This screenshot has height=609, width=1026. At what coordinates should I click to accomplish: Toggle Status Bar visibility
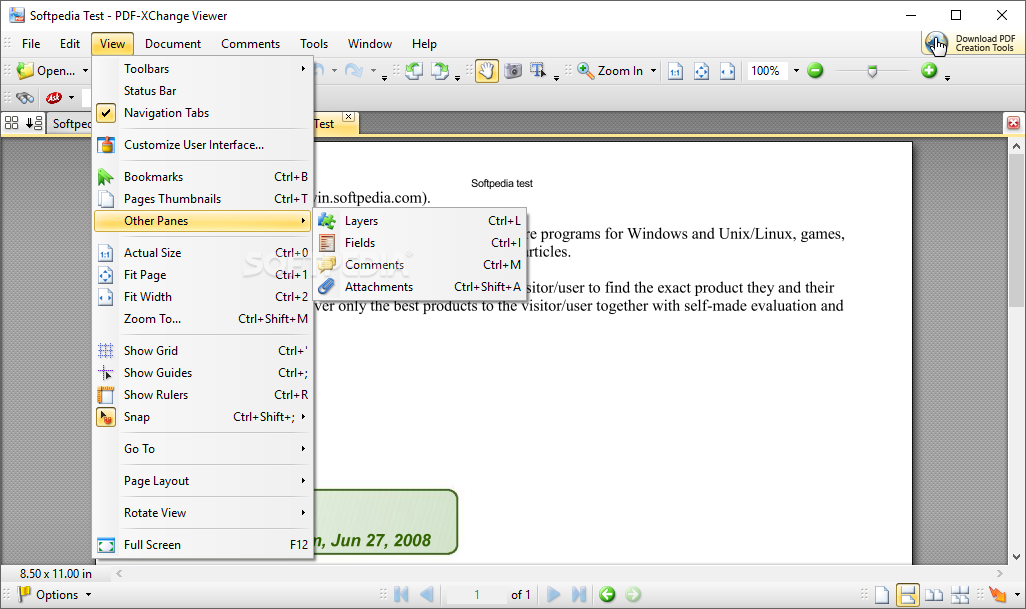coord(203,91)
